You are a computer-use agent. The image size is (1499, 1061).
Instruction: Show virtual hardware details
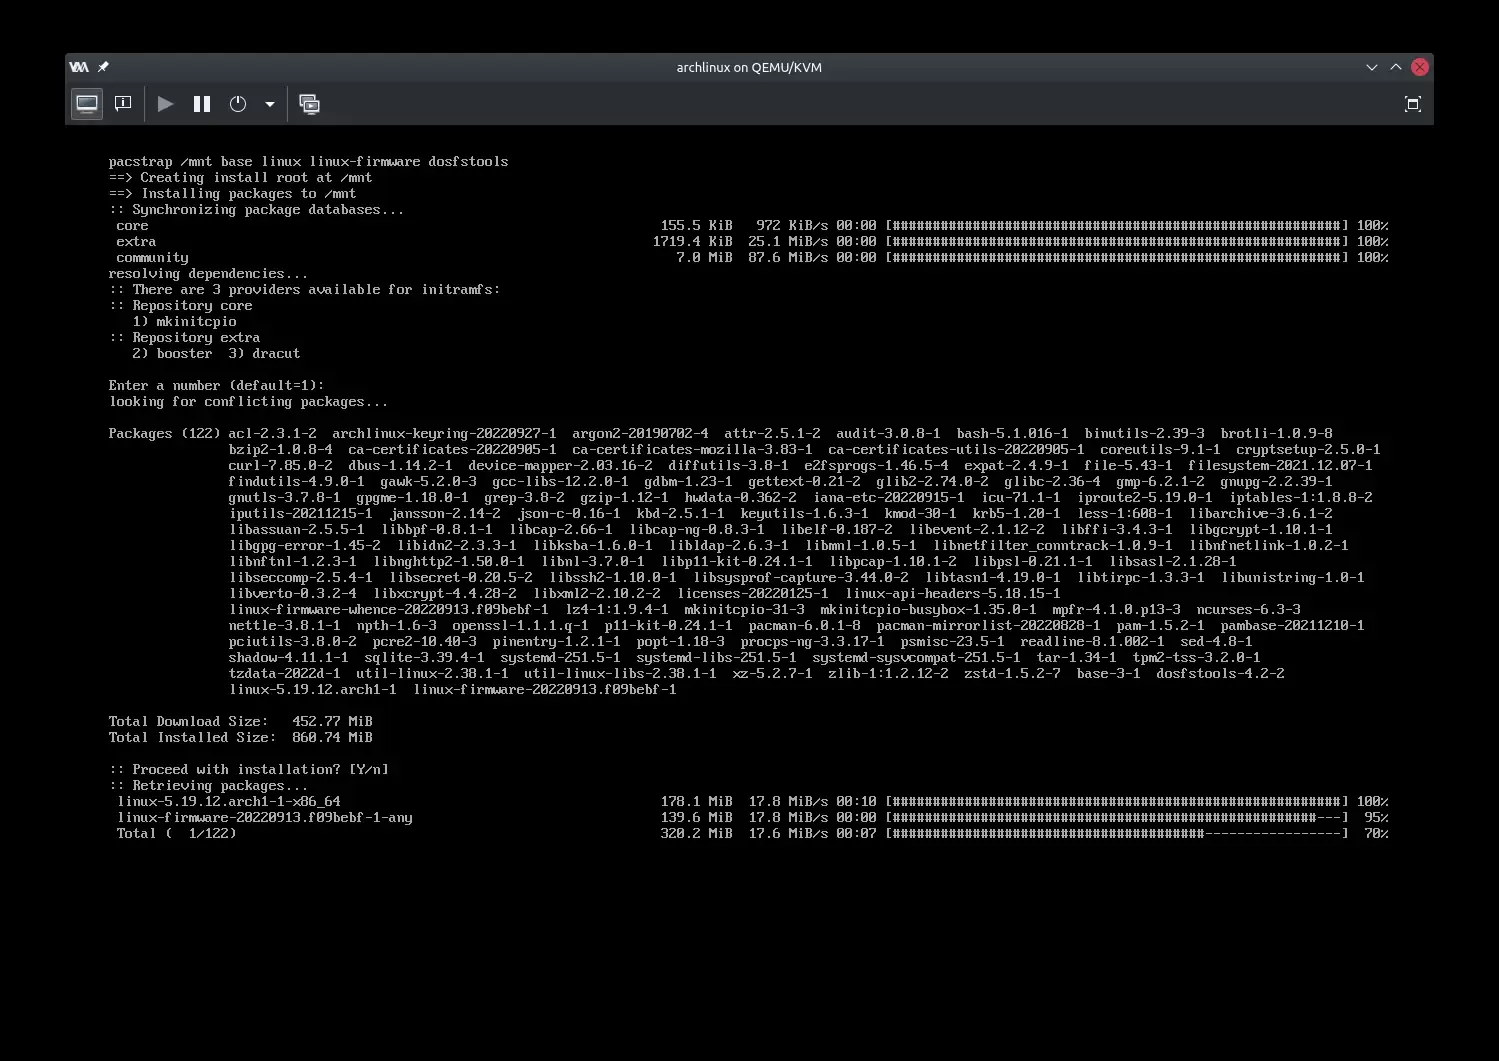click(123, 104)
